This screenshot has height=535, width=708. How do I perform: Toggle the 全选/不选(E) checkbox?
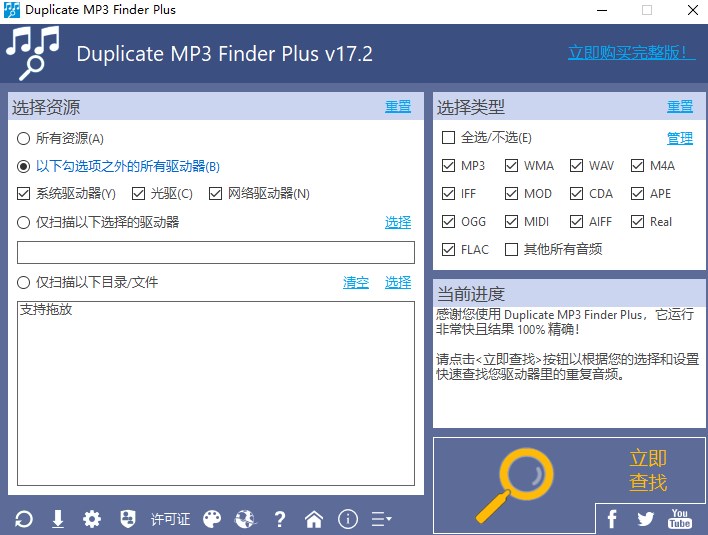pos(448,137)
